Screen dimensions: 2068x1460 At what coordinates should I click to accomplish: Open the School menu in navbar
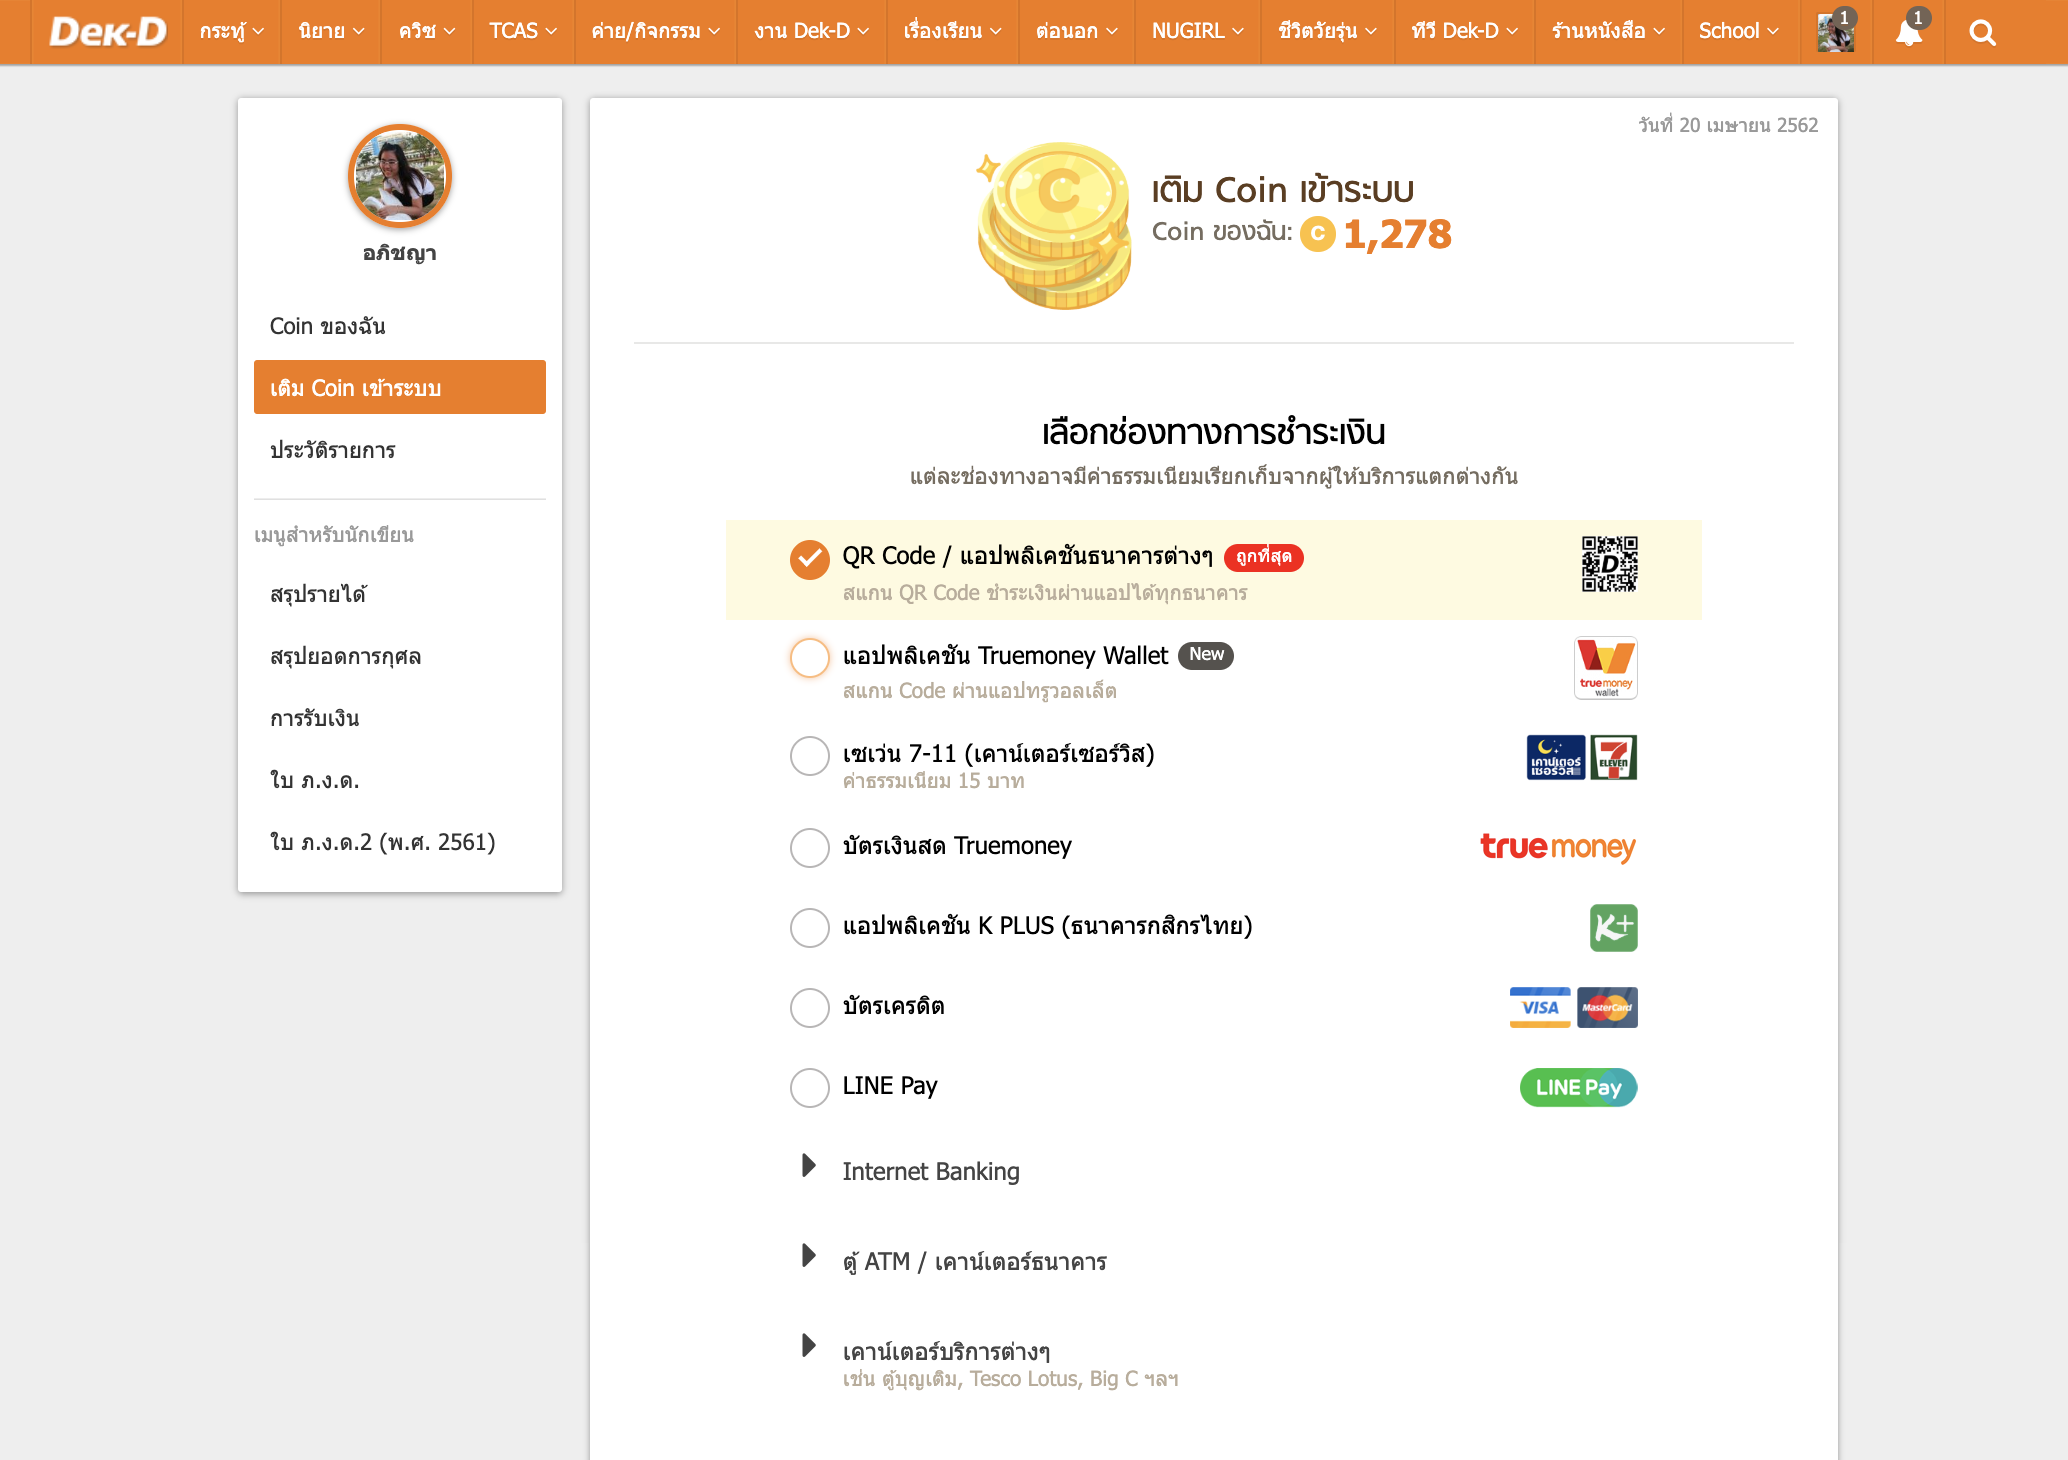(1738, 32)
